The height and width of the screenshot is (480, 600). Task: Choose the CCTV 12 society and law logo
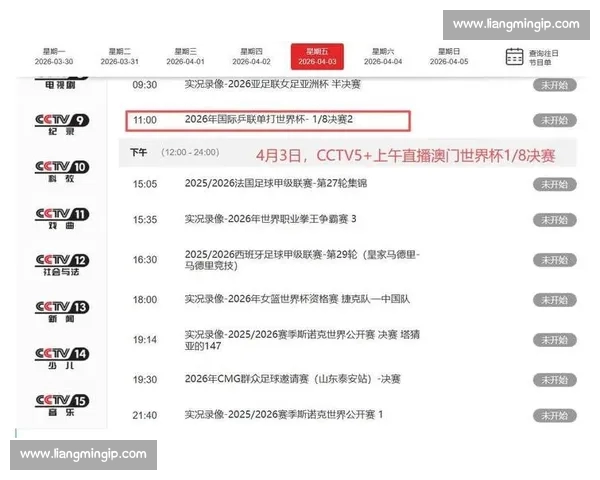62,265
